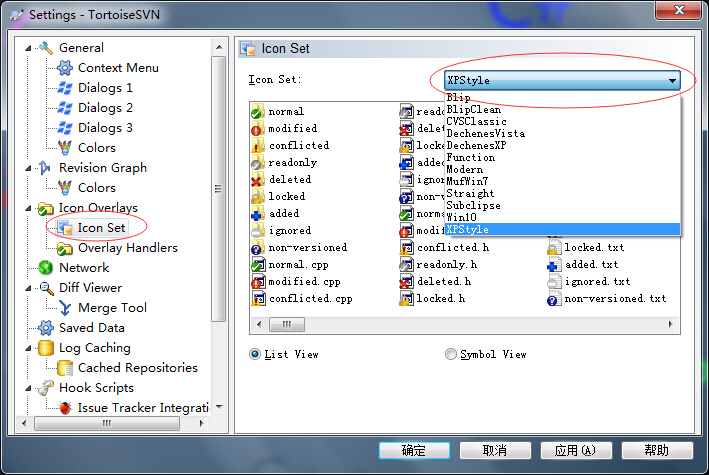Click the modified folder overlay icon
709x475 pixels.
click(x=258, y=128)
